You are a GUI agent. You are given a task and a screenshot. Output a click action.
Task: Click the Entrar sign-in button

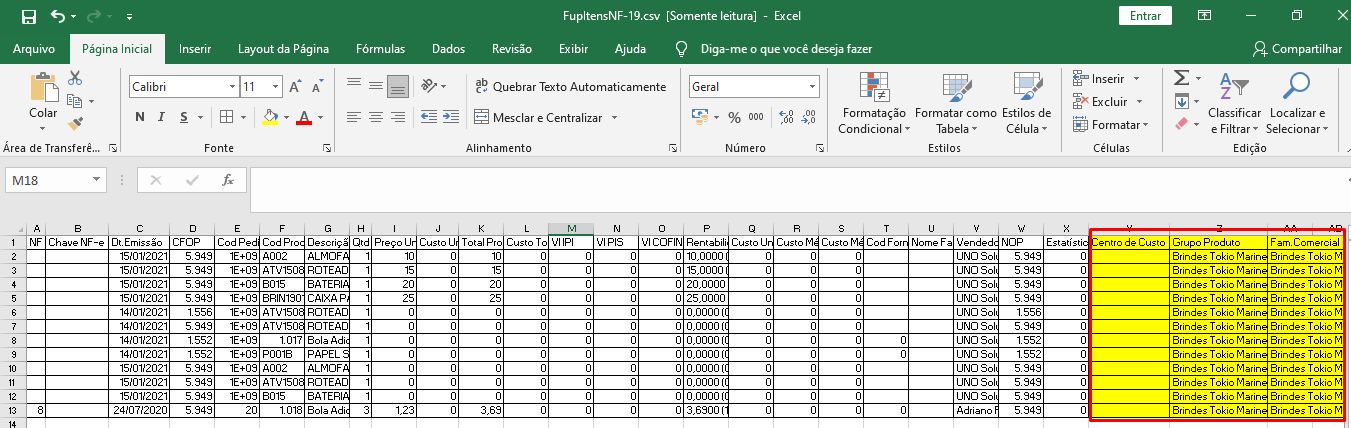[x=1145, y=16]
